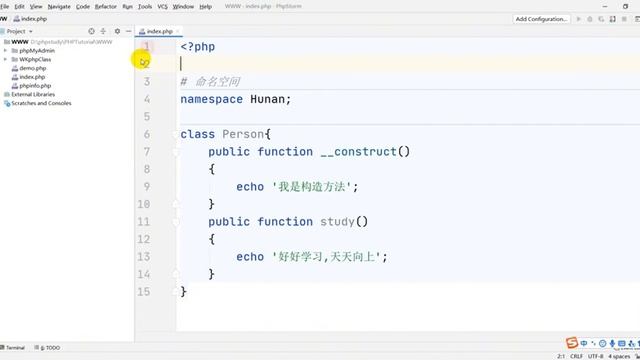Image resolution: width=640 pixels, height=360 pixels.
Task: Click the Debug bug toolbar icon
Action: click(590, 19)
